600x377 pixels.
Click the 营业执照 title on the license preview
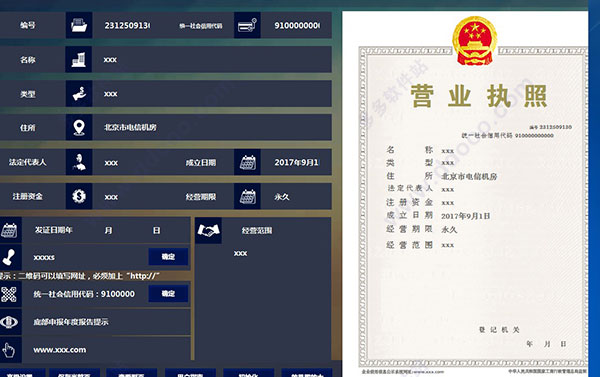(478, 96)
